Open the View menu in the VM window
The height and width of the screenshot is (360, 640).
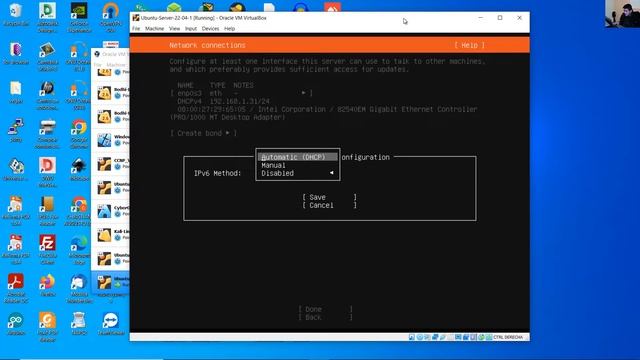tap(174, 29)
